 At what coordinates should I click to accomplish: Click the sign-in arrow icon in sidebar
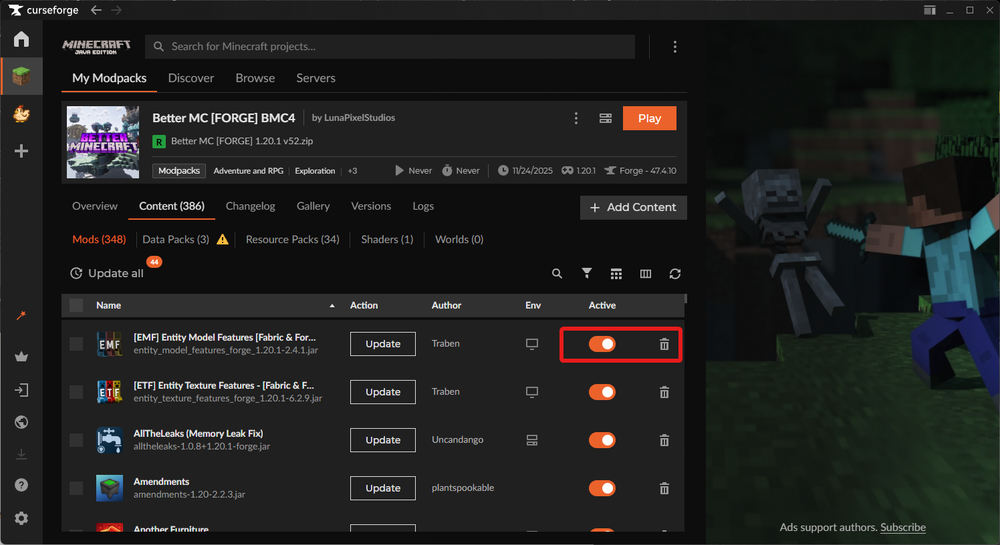tap(21, 390)
